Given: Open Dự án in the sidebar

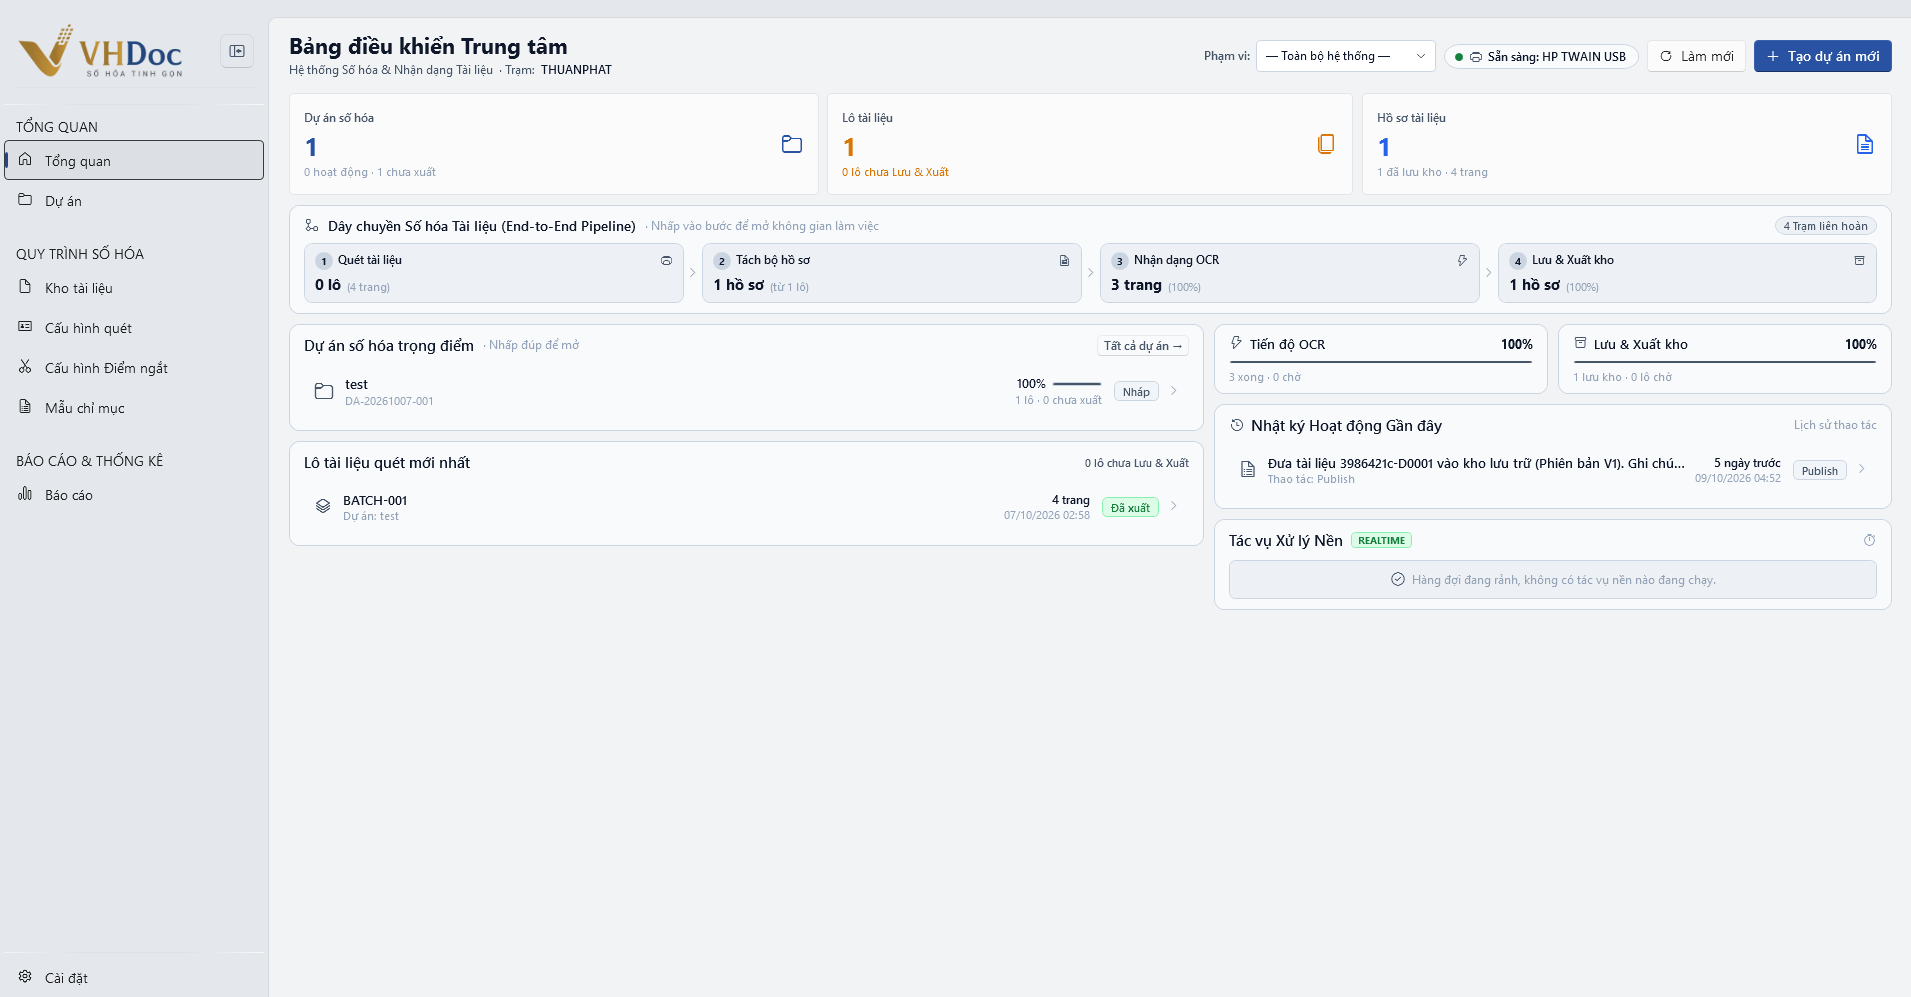Looking at the screenshot, I should pos(134,200).
